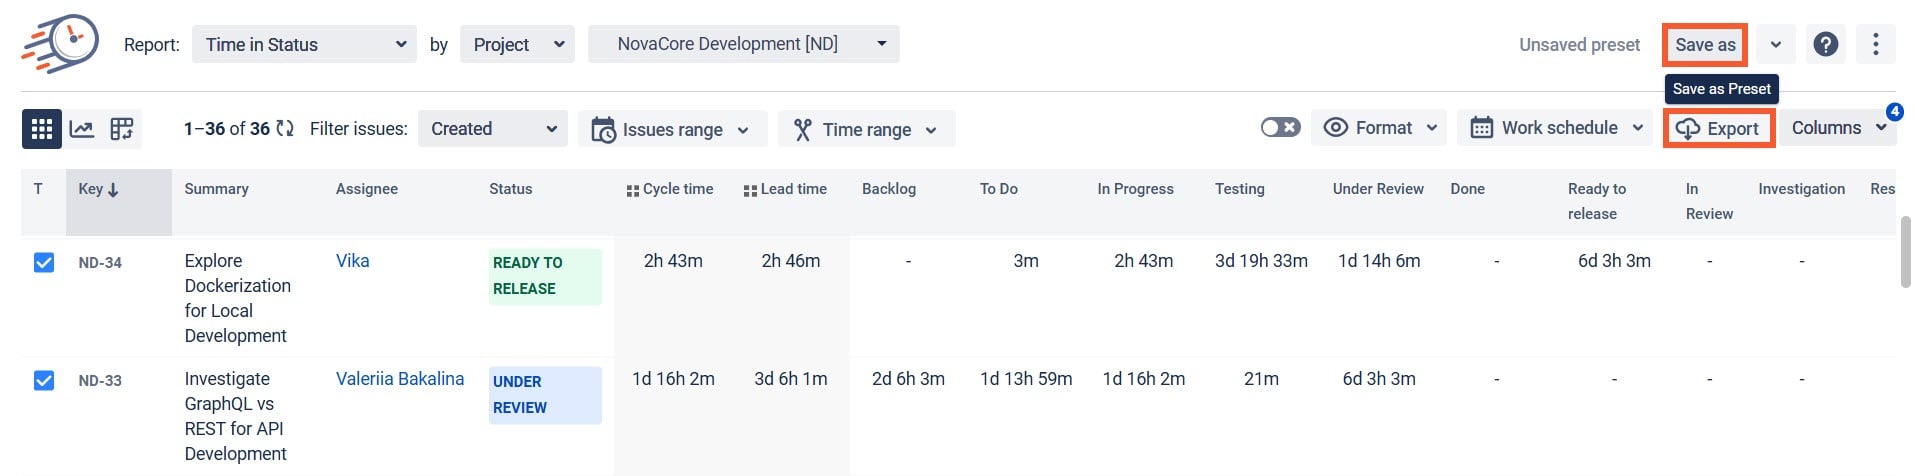Click the Backlog column header
This screenshot has height=476, width=1915.
click(889, 189)
